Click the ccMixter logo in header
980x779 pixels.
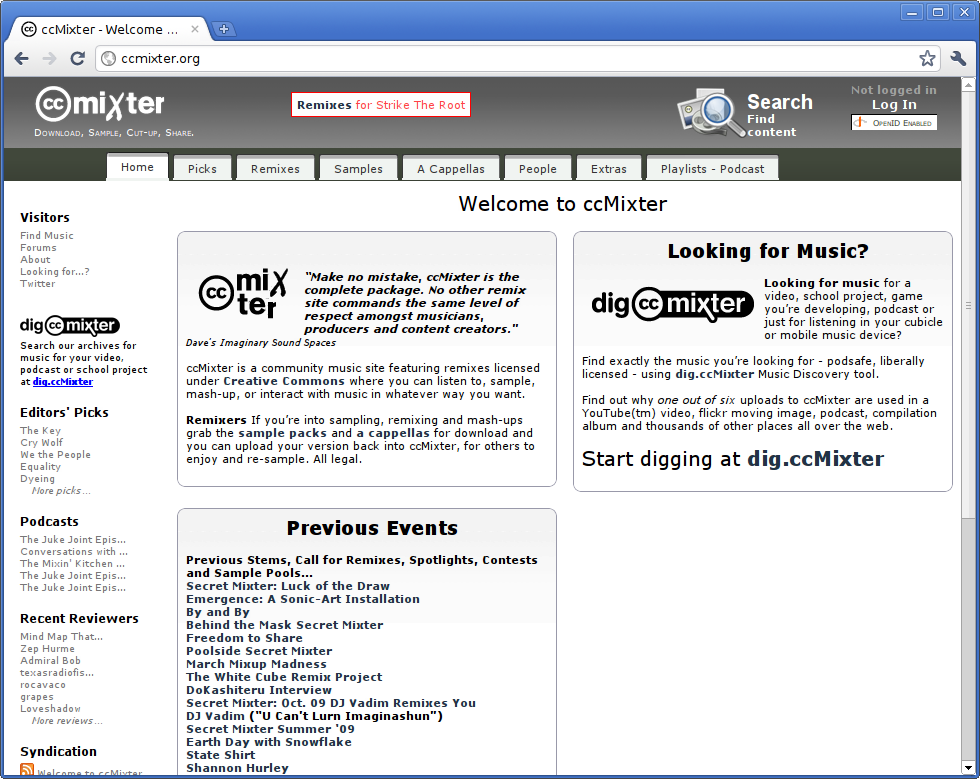pos(100,104)
